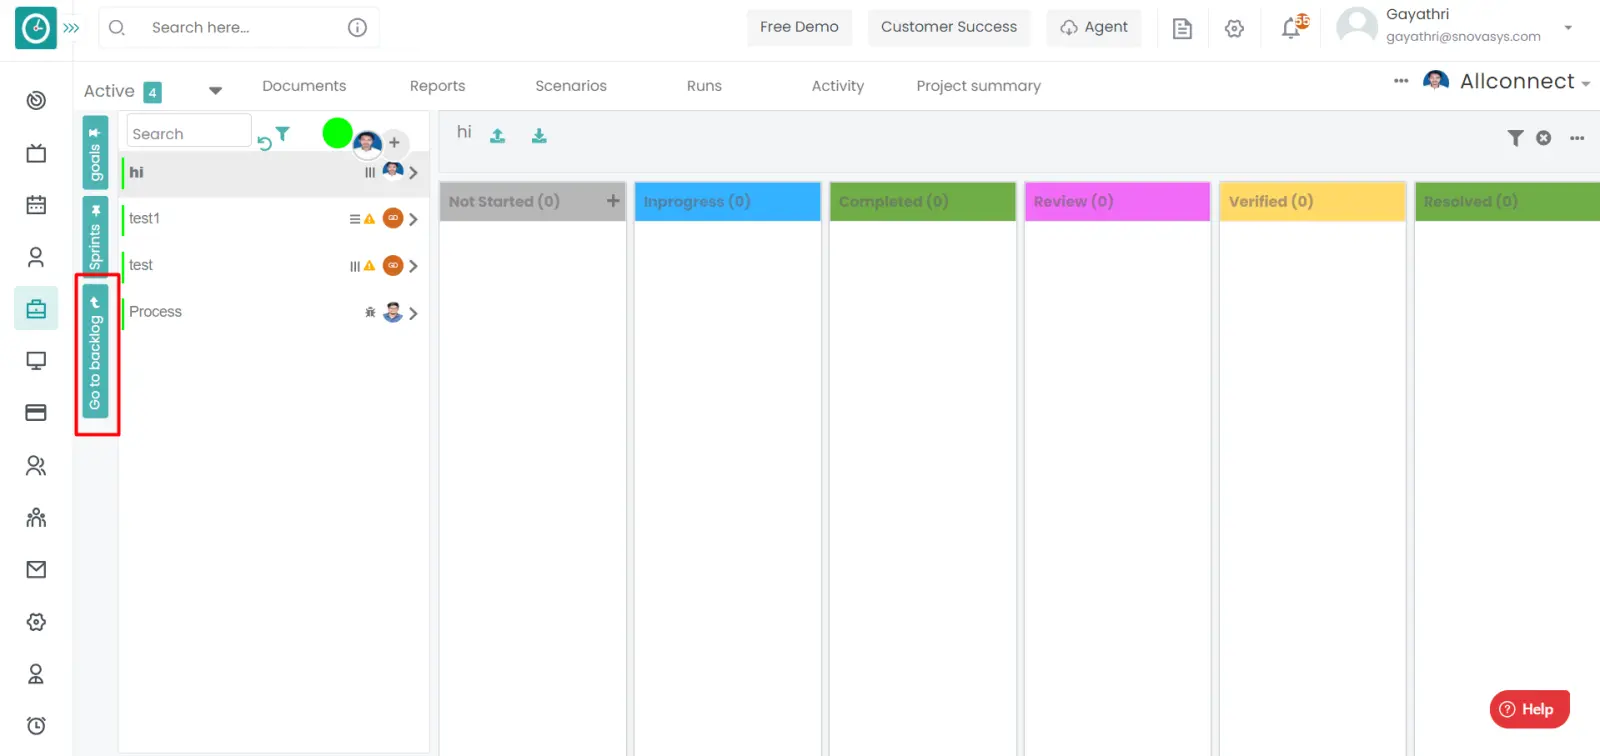1600x756 pixels.
Task: Click the refresh icon near goal search
Action: click(x=264, y=143)
